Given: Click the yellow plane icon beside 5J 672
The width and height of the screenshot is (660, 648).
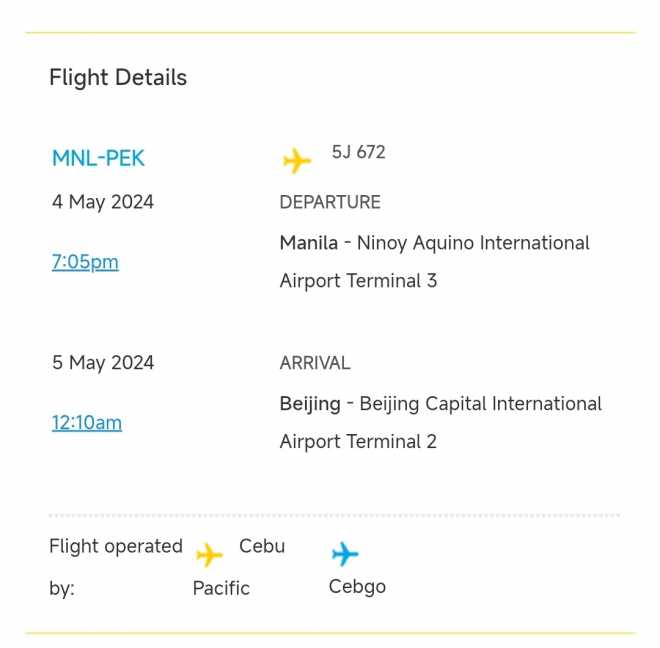Looking at the screenshot, I should tap(297, 160).
